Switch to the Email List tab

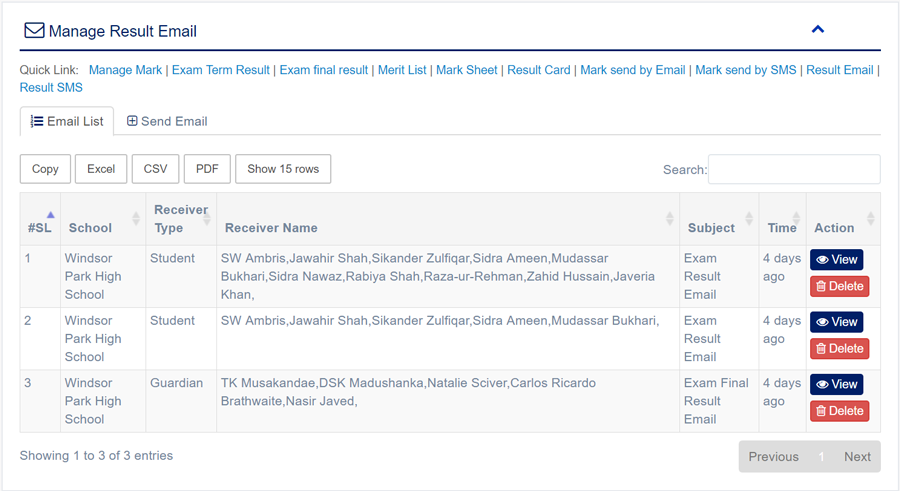point(67,121)
